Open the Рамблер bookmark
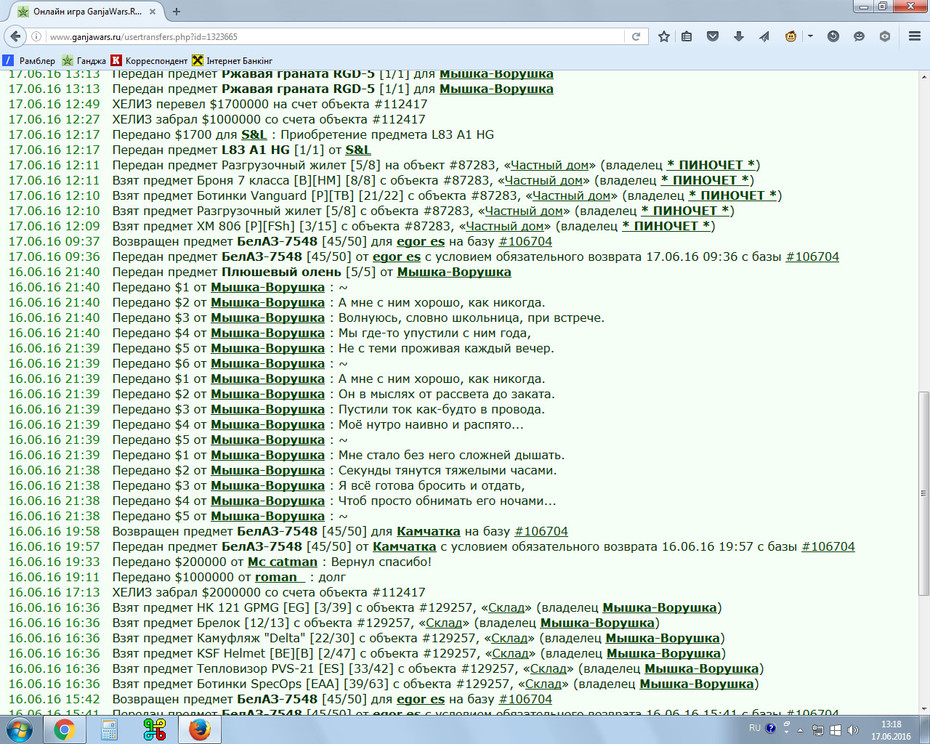Screen dimensions: 930x744 tap(29, 61)
